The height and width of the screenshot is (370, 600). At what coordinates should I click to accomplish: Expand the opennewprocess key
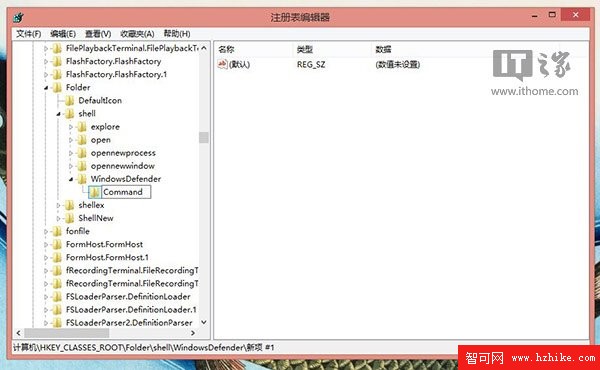point(71,153)
